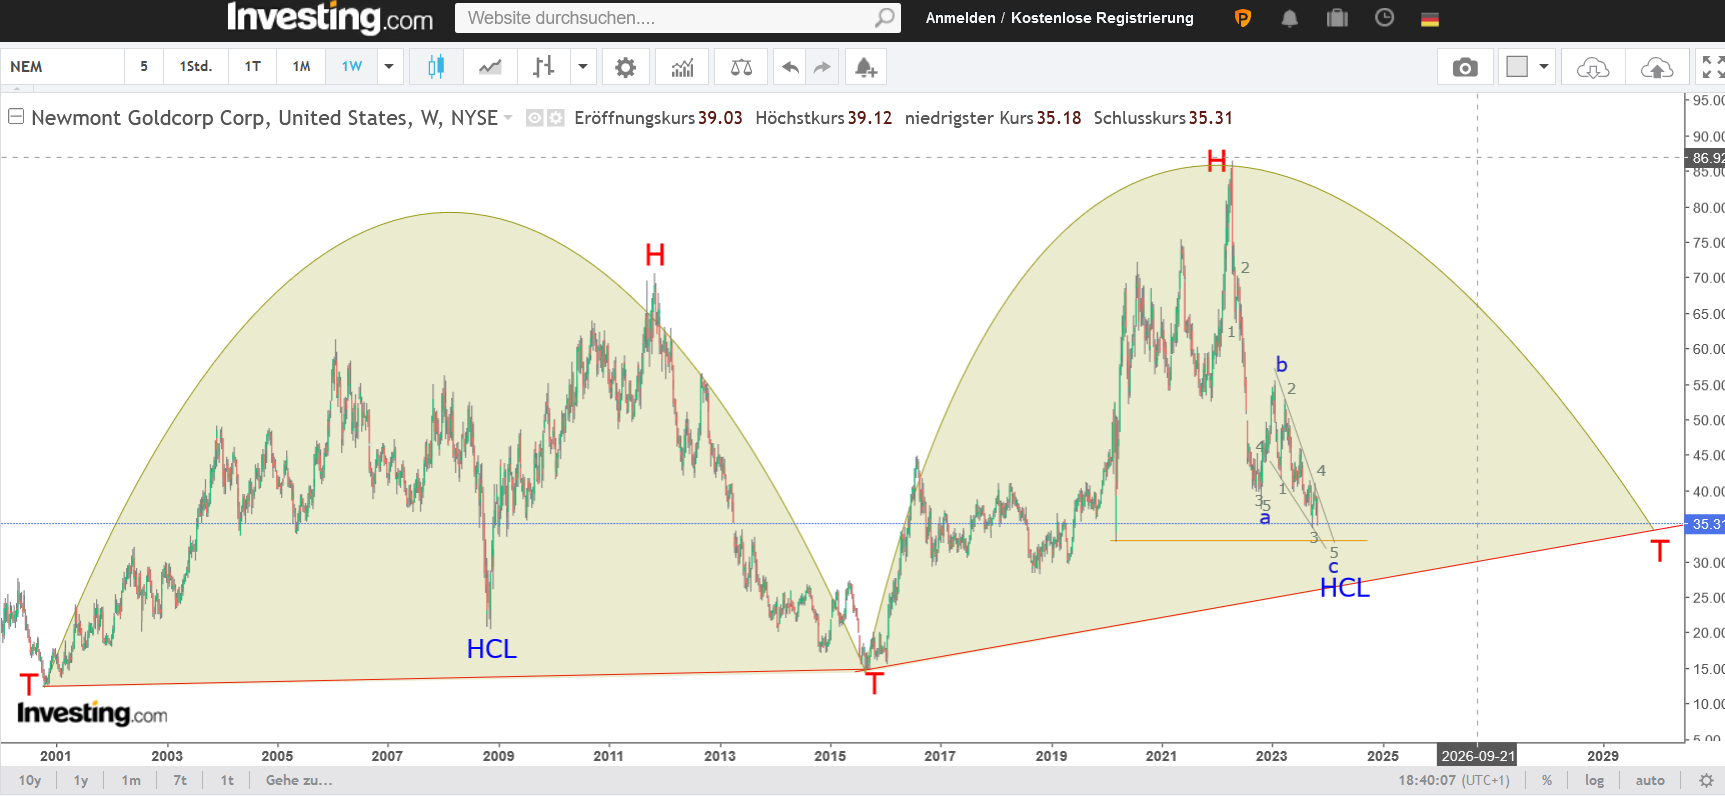Expand the chart type dropdown arrow
1725x796 pixels.
pos(583,67)
